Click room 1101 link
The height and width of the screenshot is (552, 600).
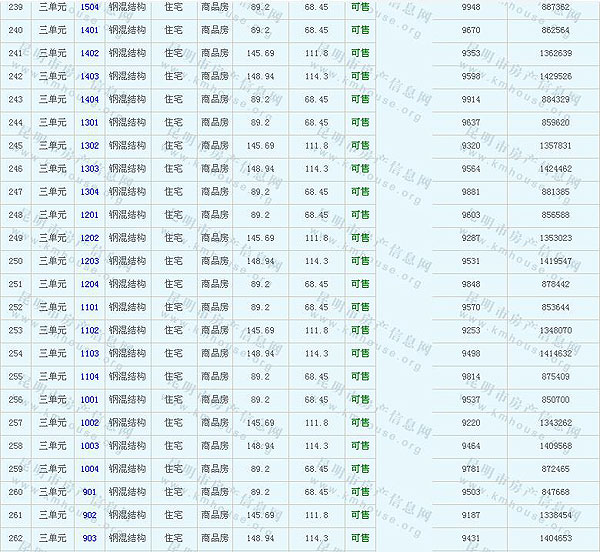point(89,307)
